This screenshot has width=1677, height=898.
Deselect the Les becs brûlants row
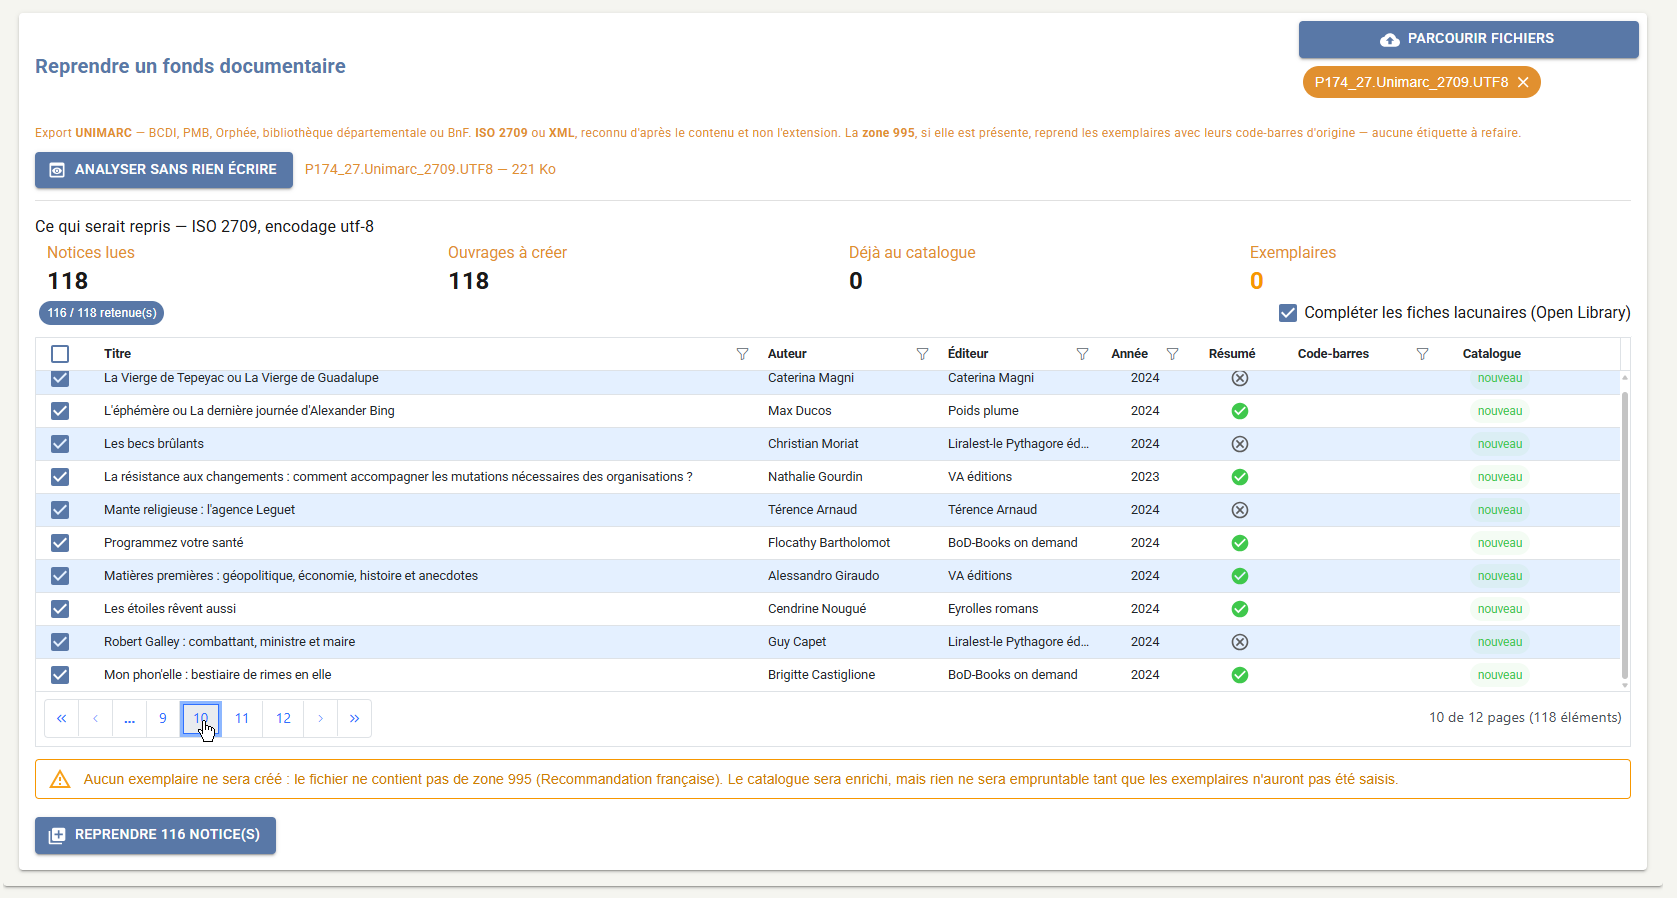click(x=60, y=444)
